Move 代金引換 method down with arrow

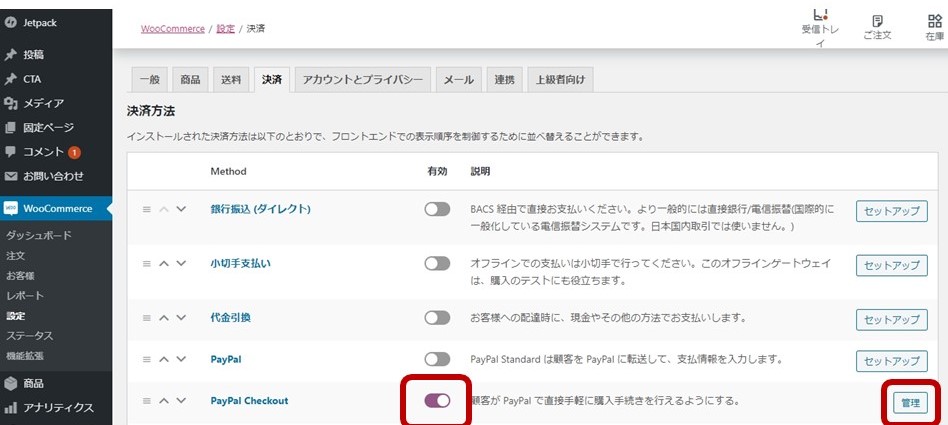181,318
